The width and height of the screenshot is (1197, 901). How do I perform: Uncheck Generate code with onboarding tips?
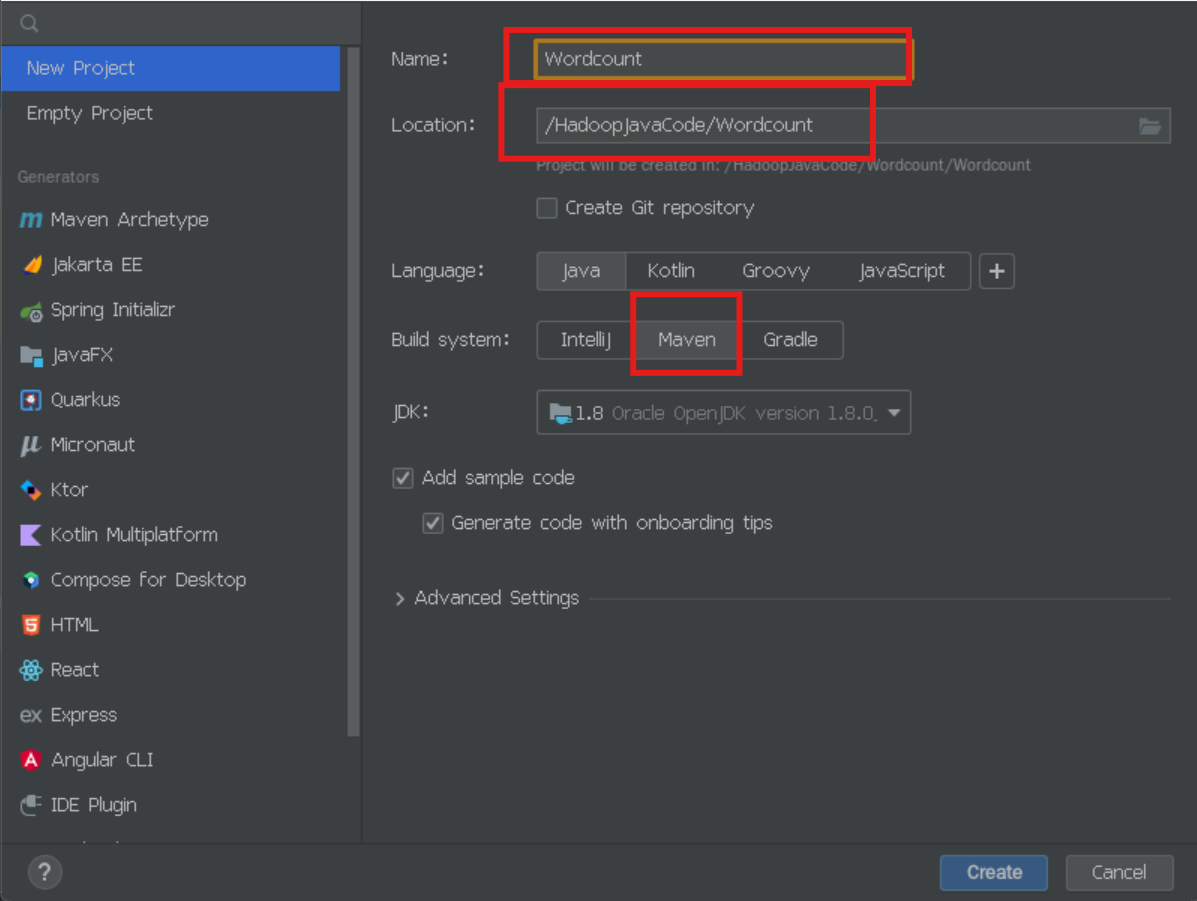[432, 523]
